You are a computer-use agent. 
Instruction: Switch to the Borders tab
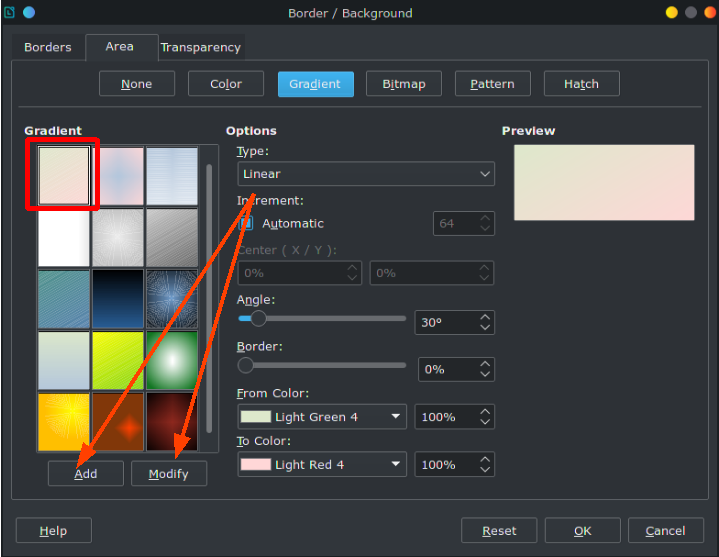tap(48, 47)
